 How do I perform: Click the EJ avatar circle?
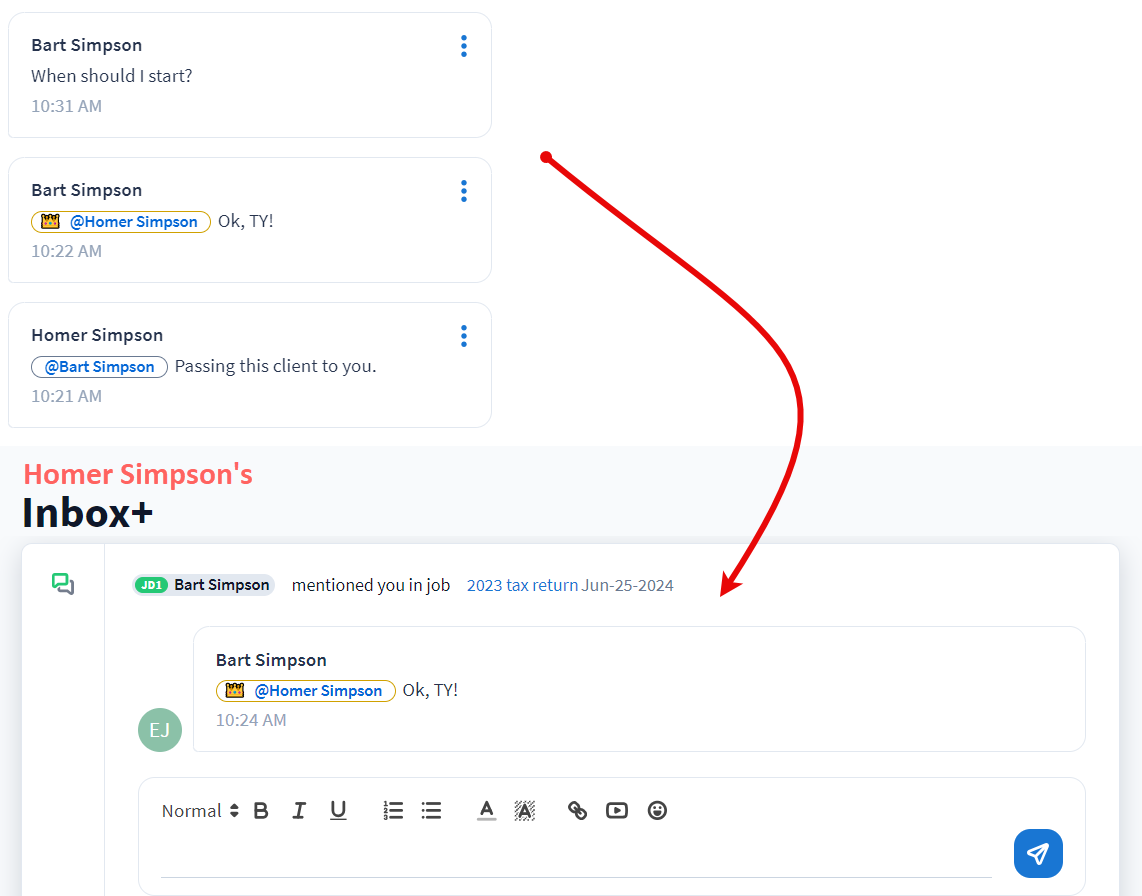point(160,730)
